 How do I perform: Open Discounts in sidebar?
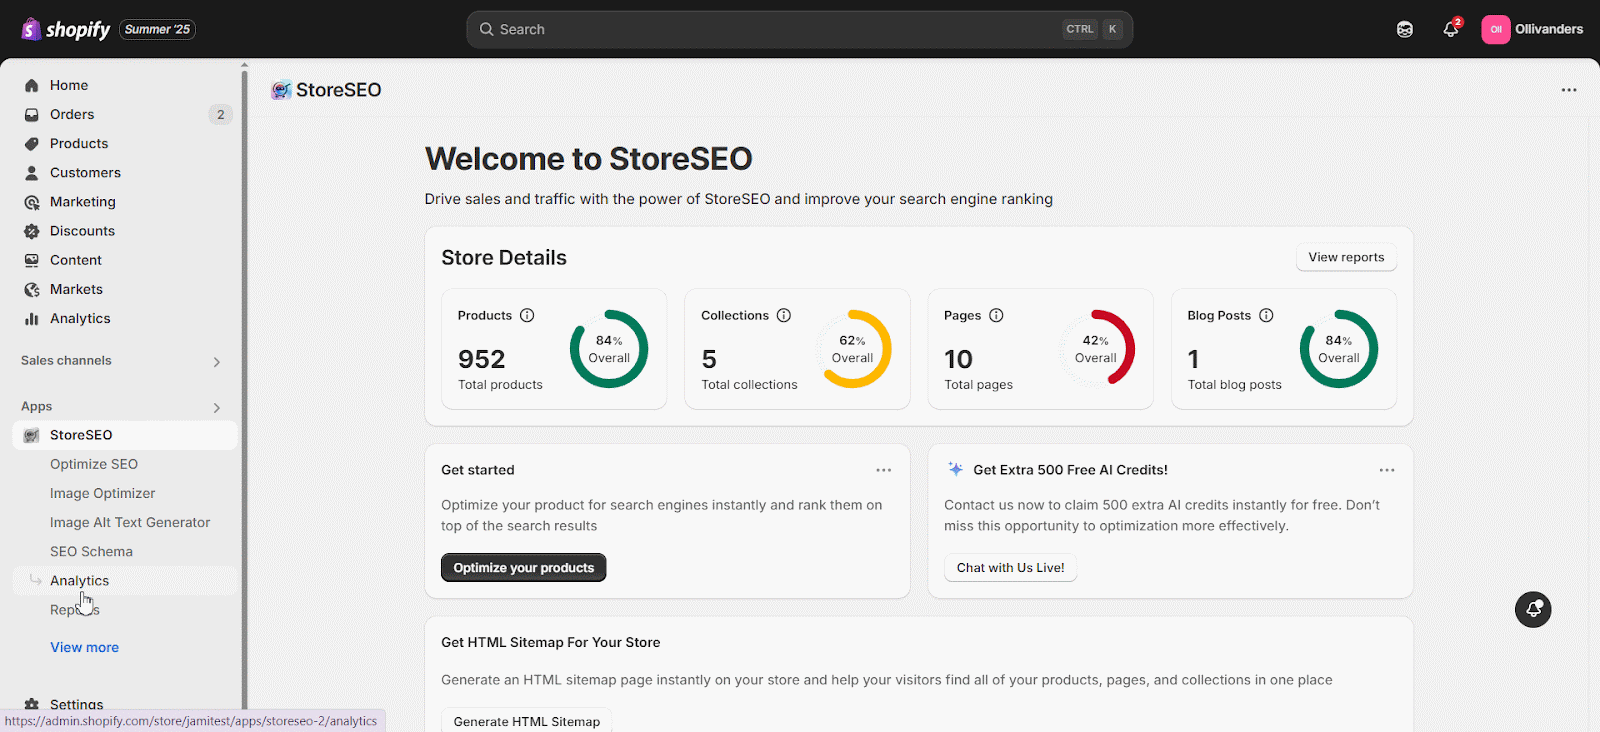pos(125,230)
